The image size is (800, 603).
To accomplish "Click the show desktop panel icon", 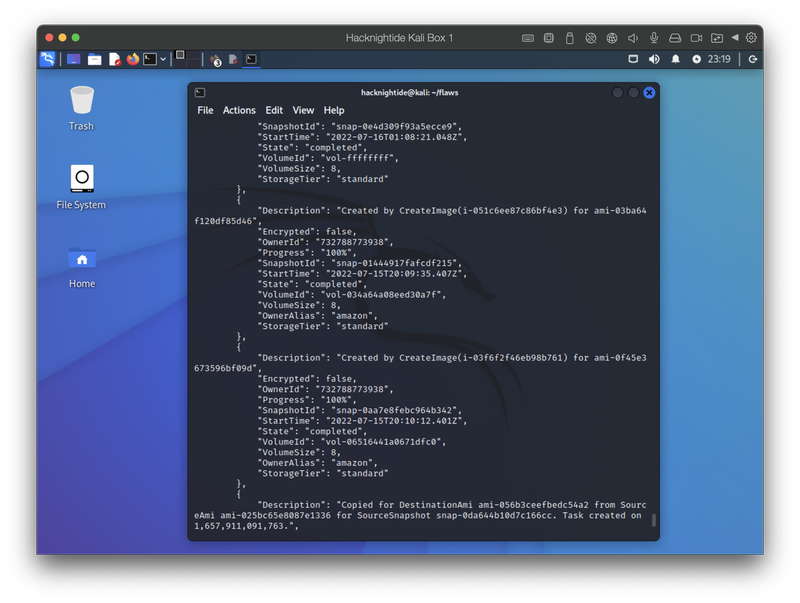I will 73,59.
